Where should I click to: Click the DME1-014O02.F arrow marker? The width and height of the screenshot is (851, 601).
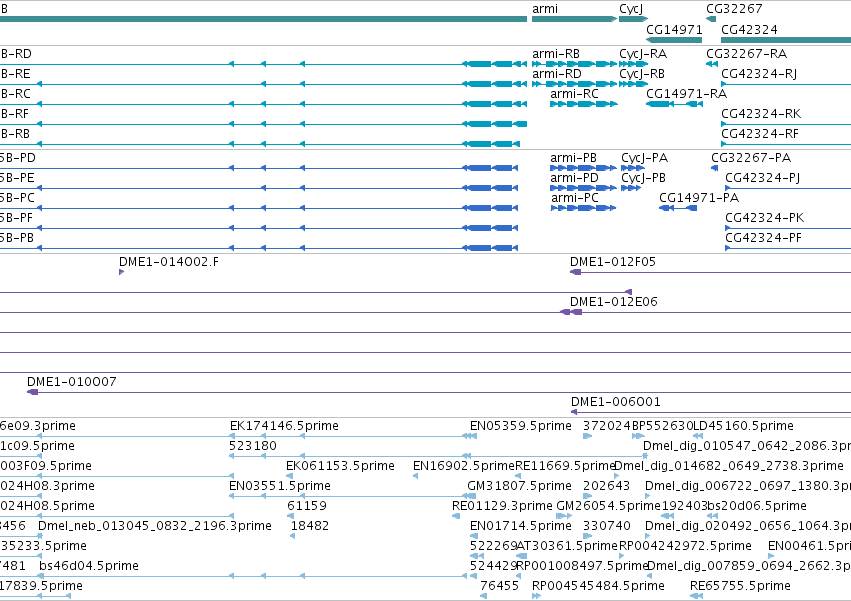point(122,272)
